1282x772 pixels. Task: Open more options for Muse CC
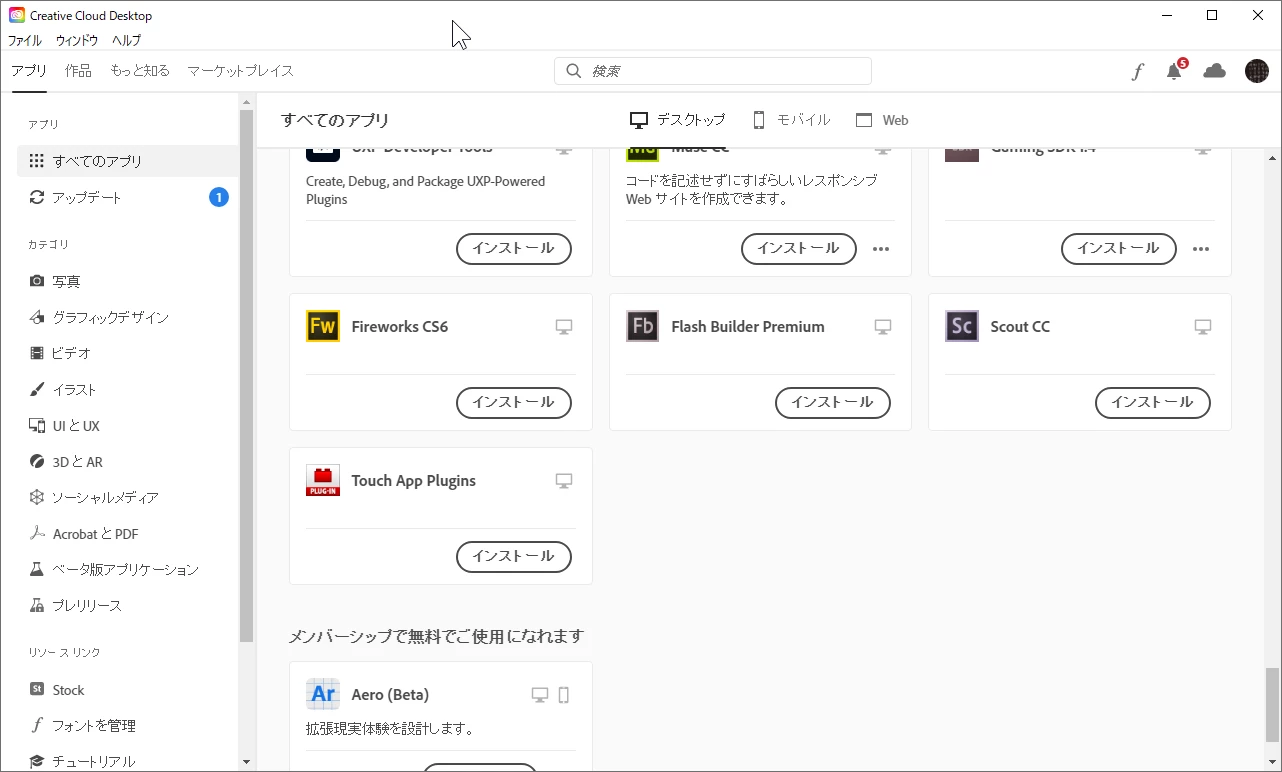(881, 249)
